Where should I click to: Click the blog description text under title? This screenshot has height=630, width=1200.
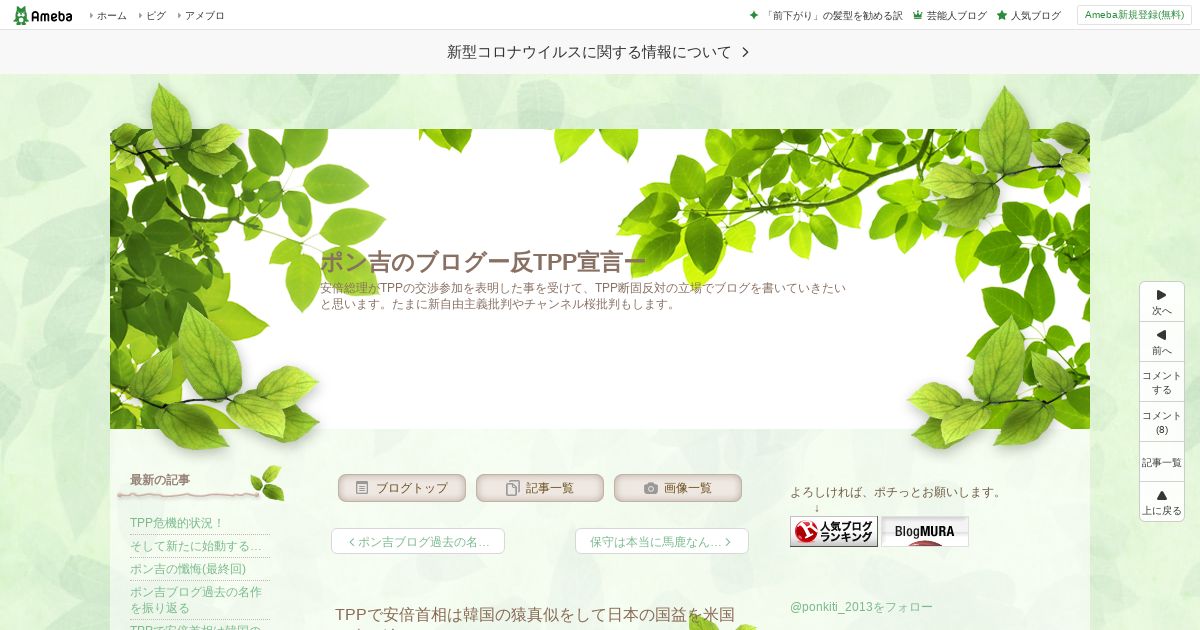coord(583,296)
